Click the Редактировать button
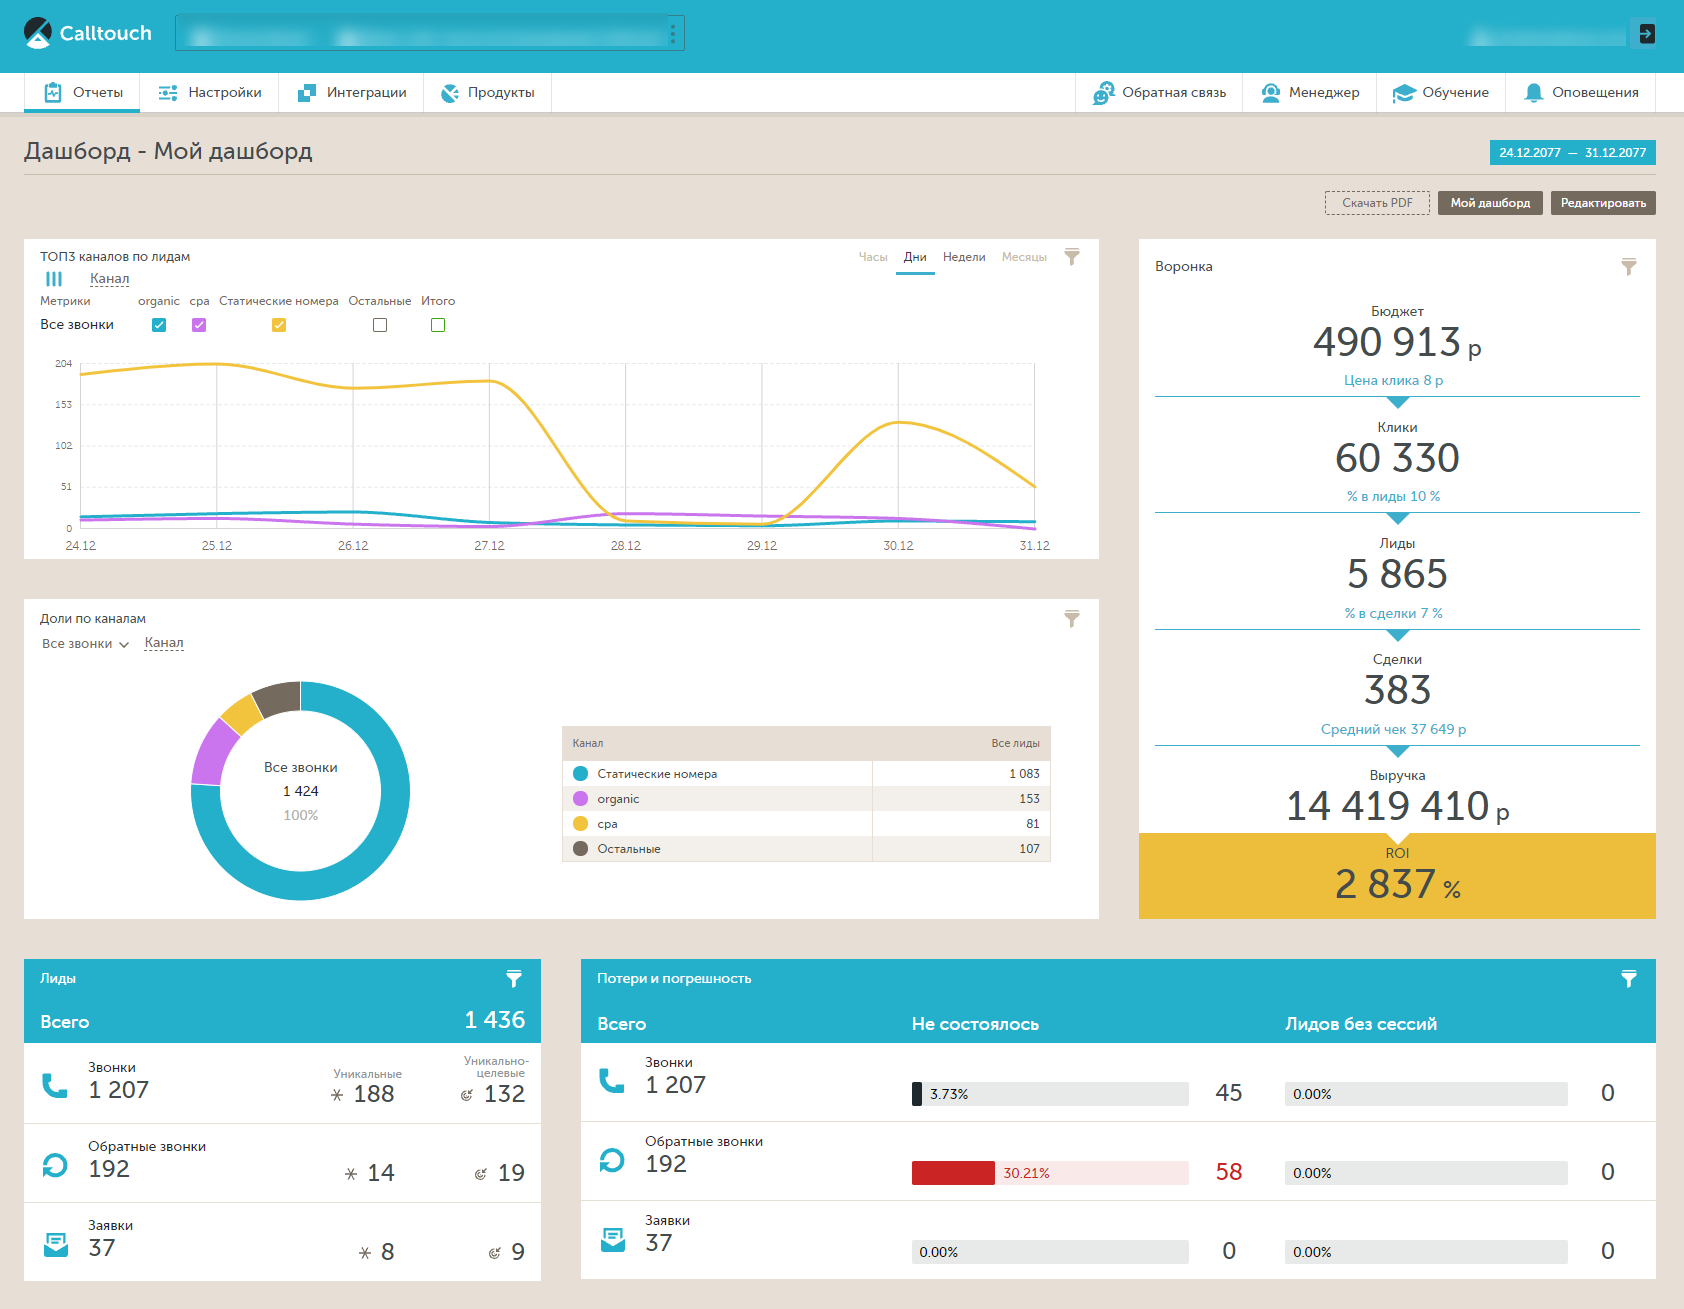 click(x=1602, y=203)
